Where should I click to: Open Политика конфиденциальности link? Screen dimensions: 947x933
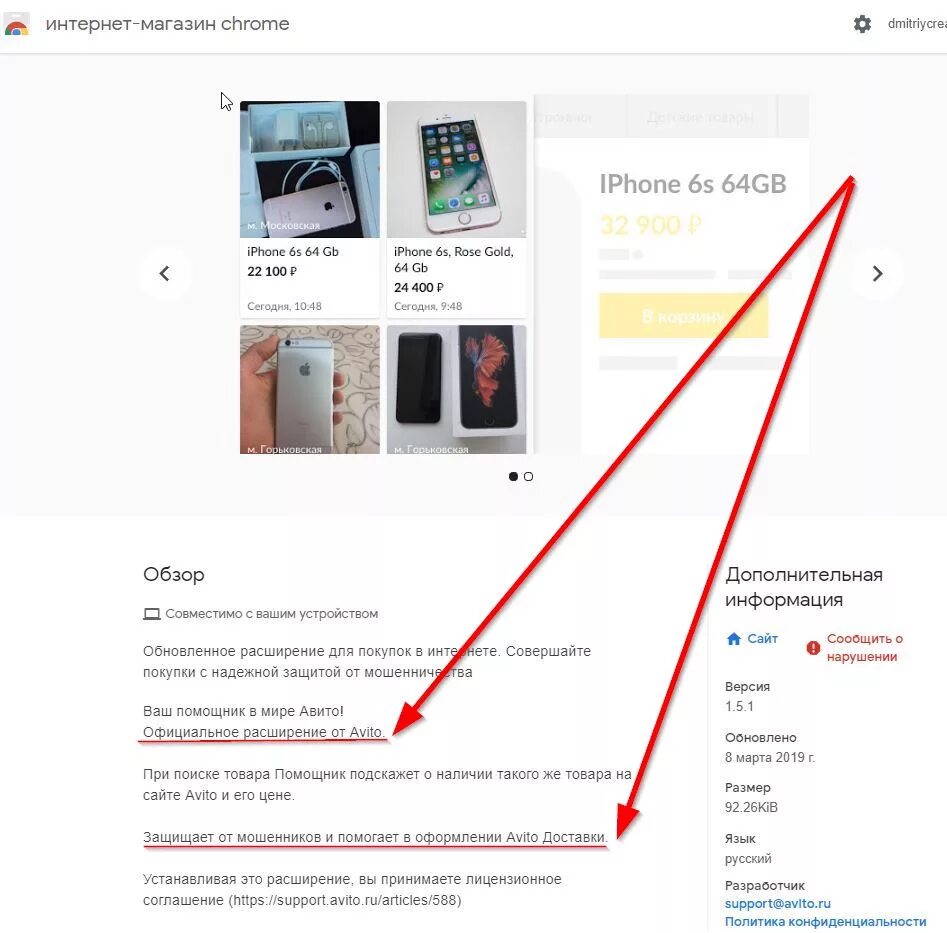pos(826,922)
